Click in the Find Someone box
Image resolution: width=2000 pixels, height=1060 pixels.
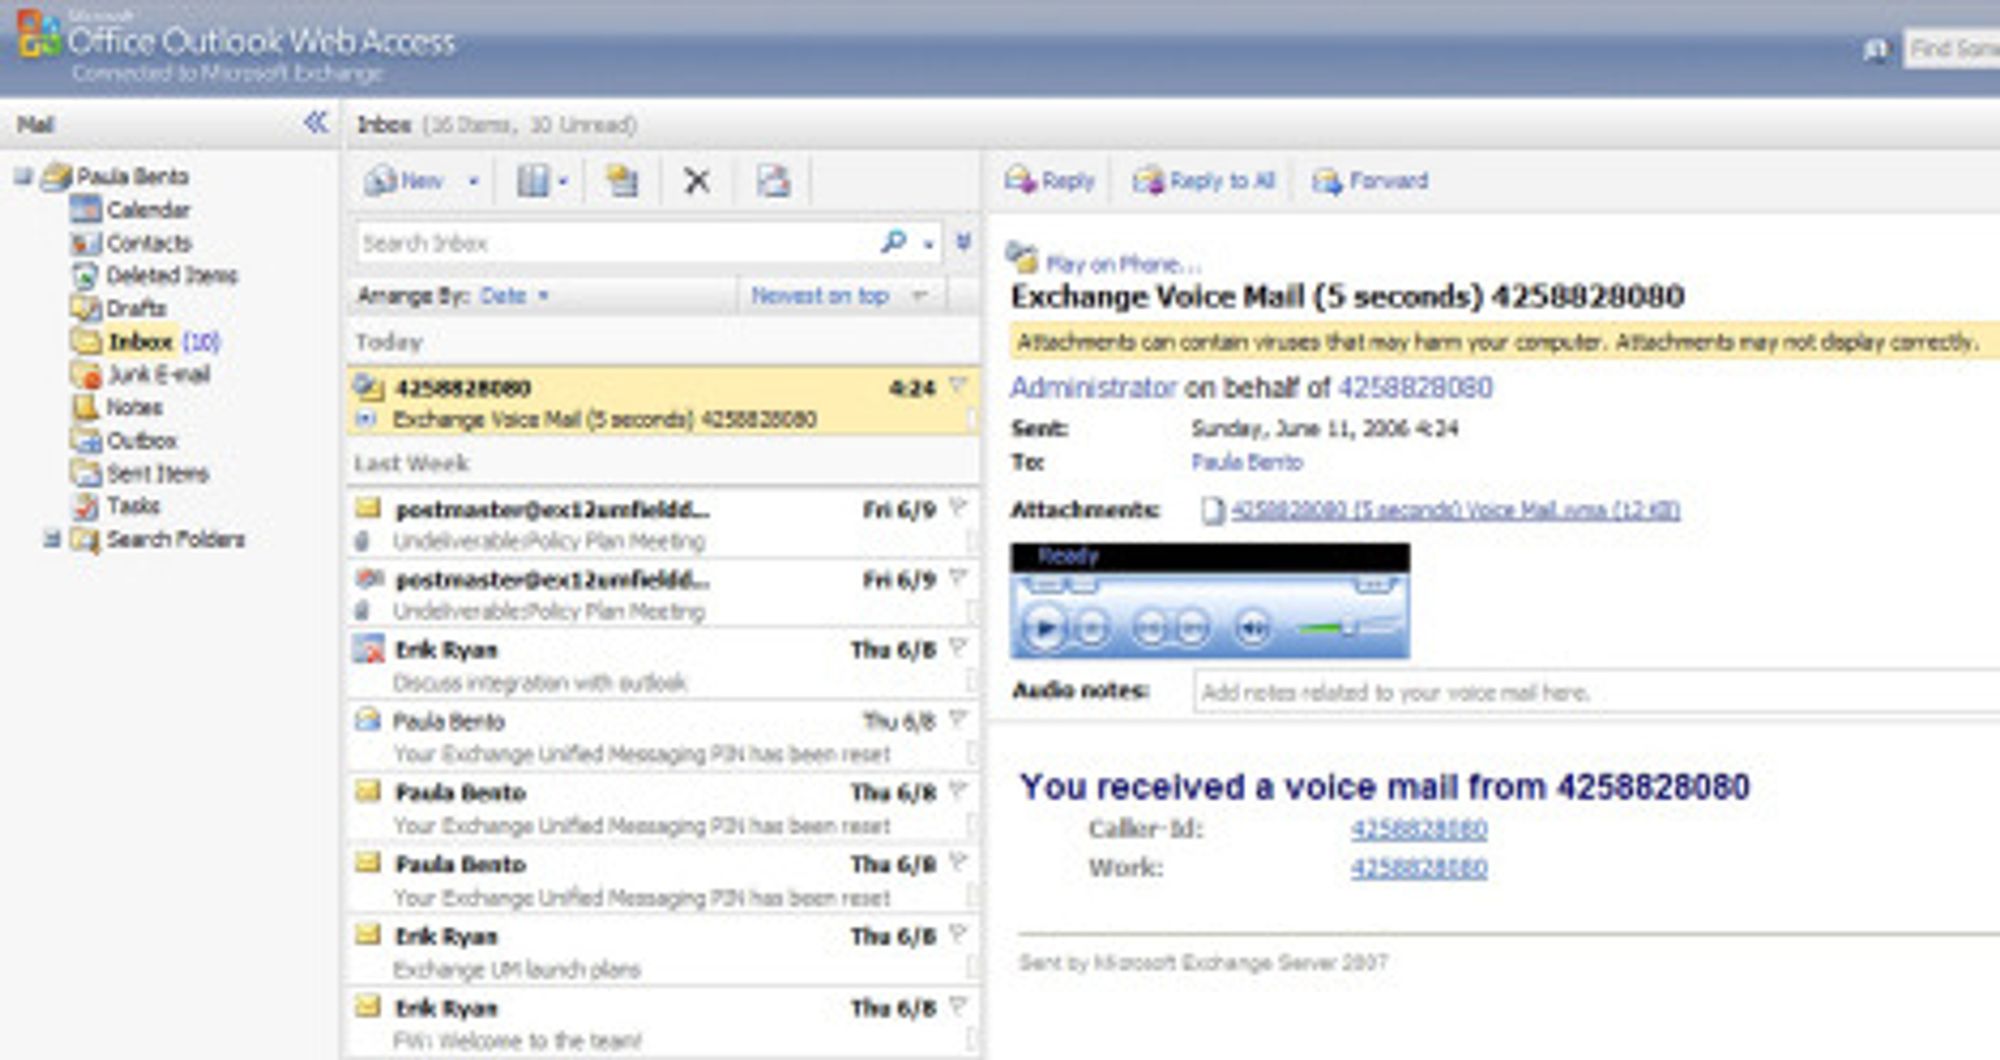click(x=1953, y=48)
